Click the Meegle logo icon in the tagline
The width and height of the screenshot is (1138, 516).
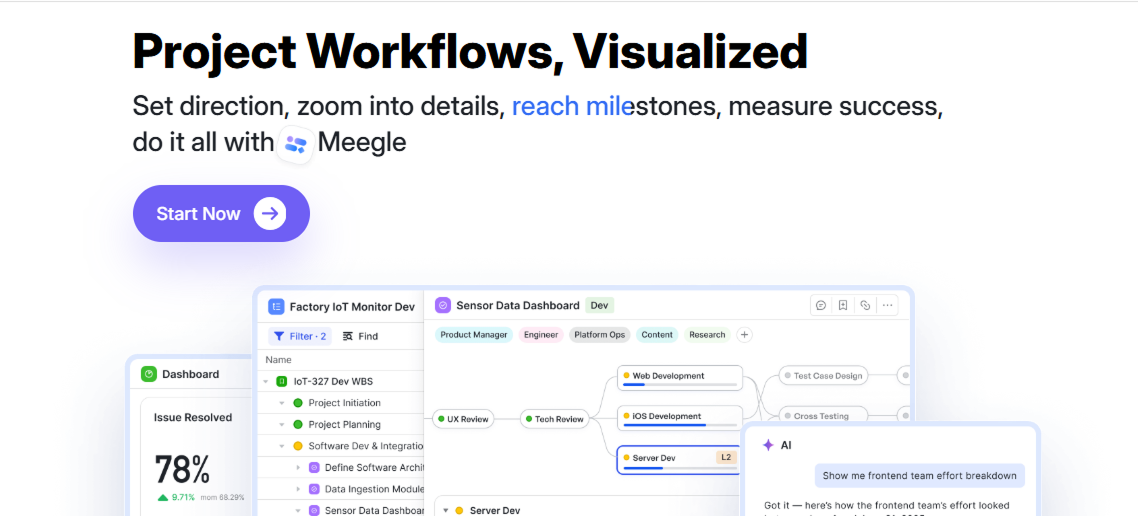click(x=295, y=143)
